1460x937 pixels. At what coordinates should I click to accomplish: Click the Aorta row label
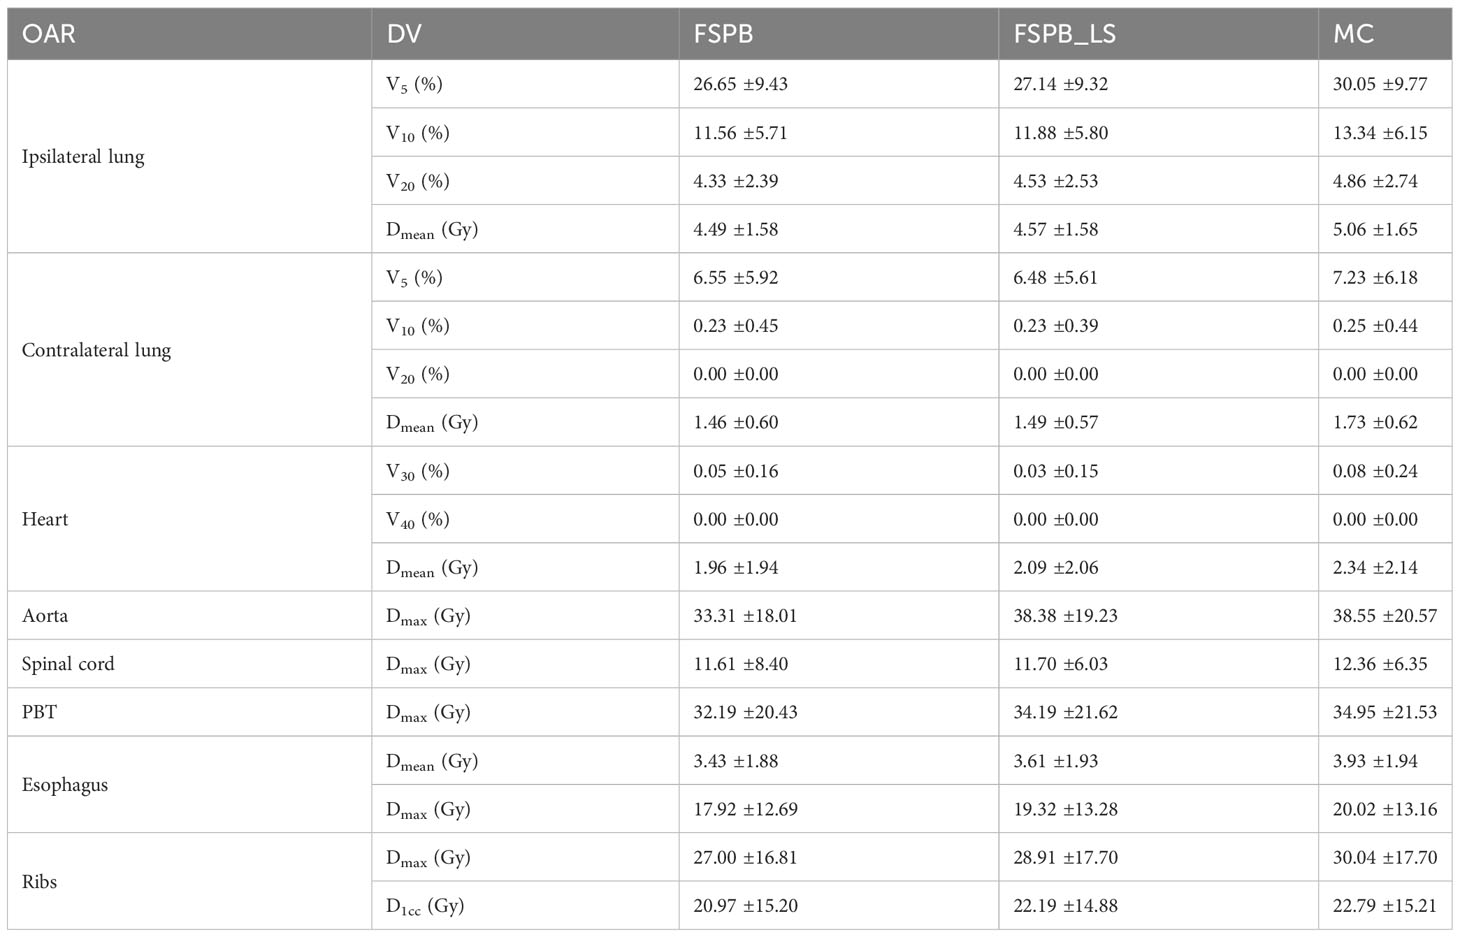click(x=45, y=616)
